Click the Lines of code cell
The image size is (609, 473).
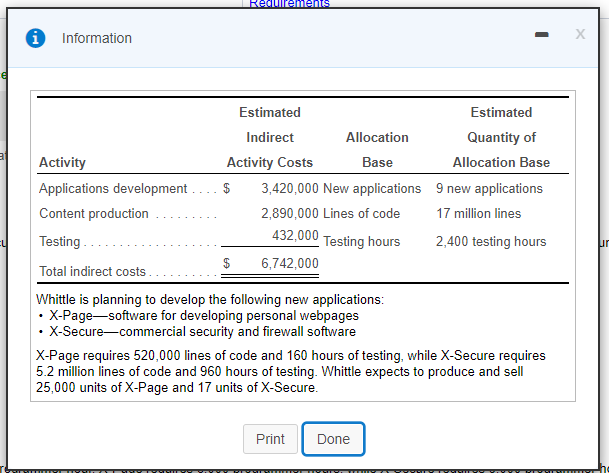point(362,213)
